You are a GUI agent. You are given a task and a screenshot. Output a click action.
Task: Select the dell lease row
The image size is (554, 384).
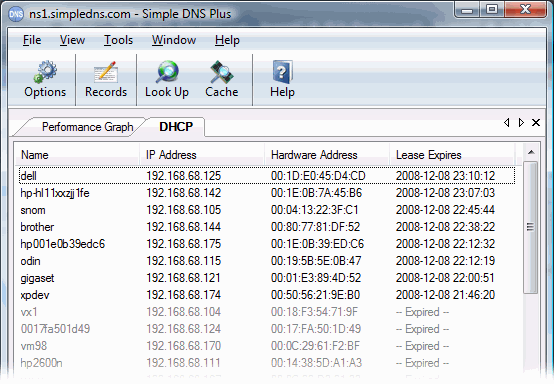coord(267,176)
